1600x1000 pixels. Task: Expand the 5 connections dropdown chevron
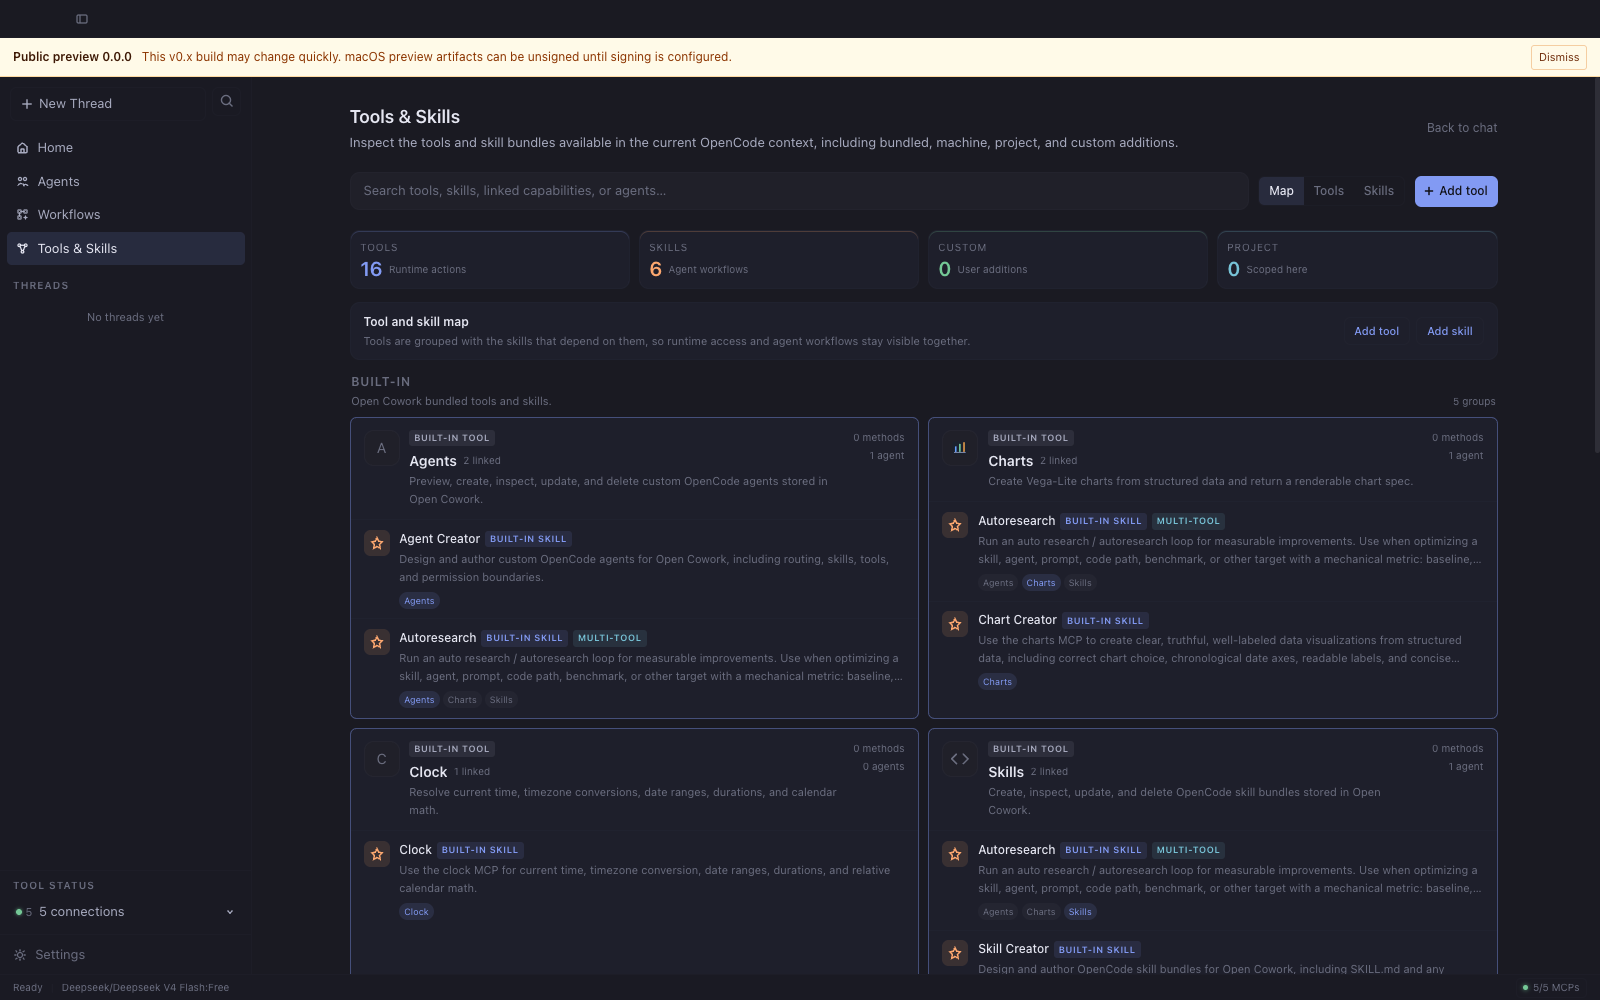(230, 912)
